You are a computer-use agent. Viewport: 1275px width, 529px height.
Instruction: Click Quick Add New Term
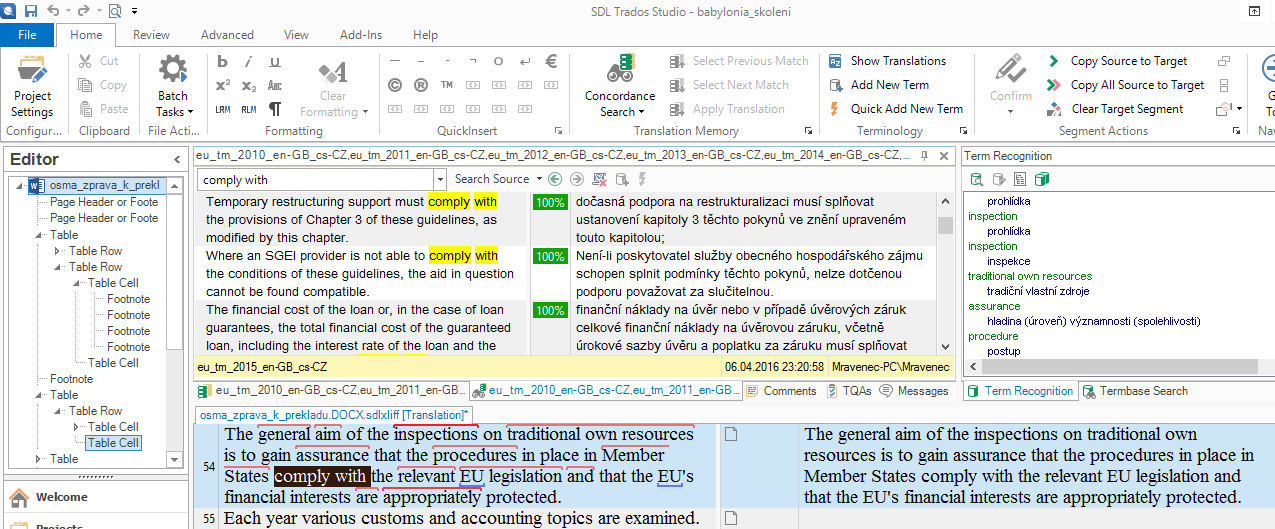pos(895,109)
